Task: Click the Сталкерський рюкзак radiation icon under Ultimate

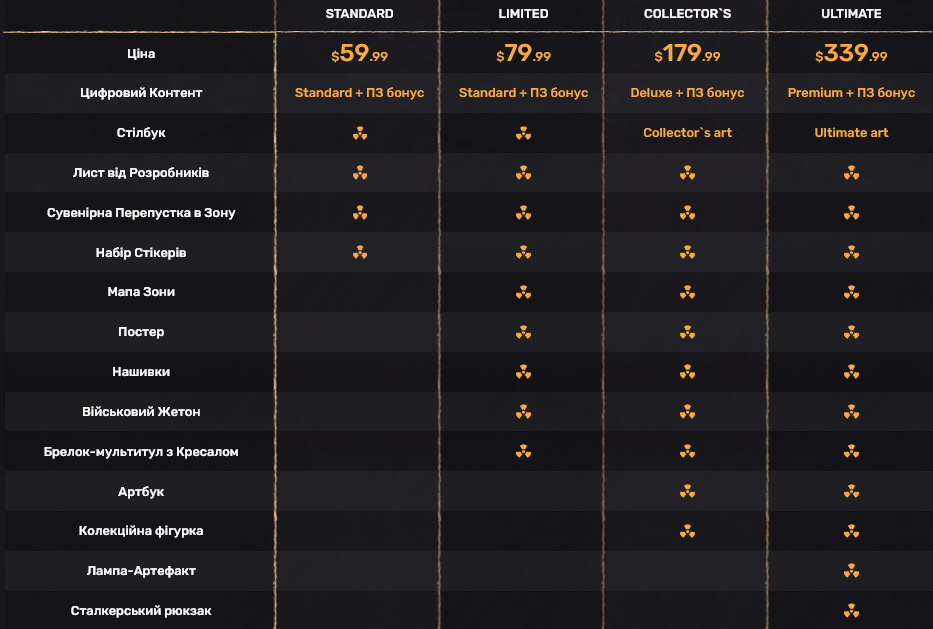Action: click(851, 611)
